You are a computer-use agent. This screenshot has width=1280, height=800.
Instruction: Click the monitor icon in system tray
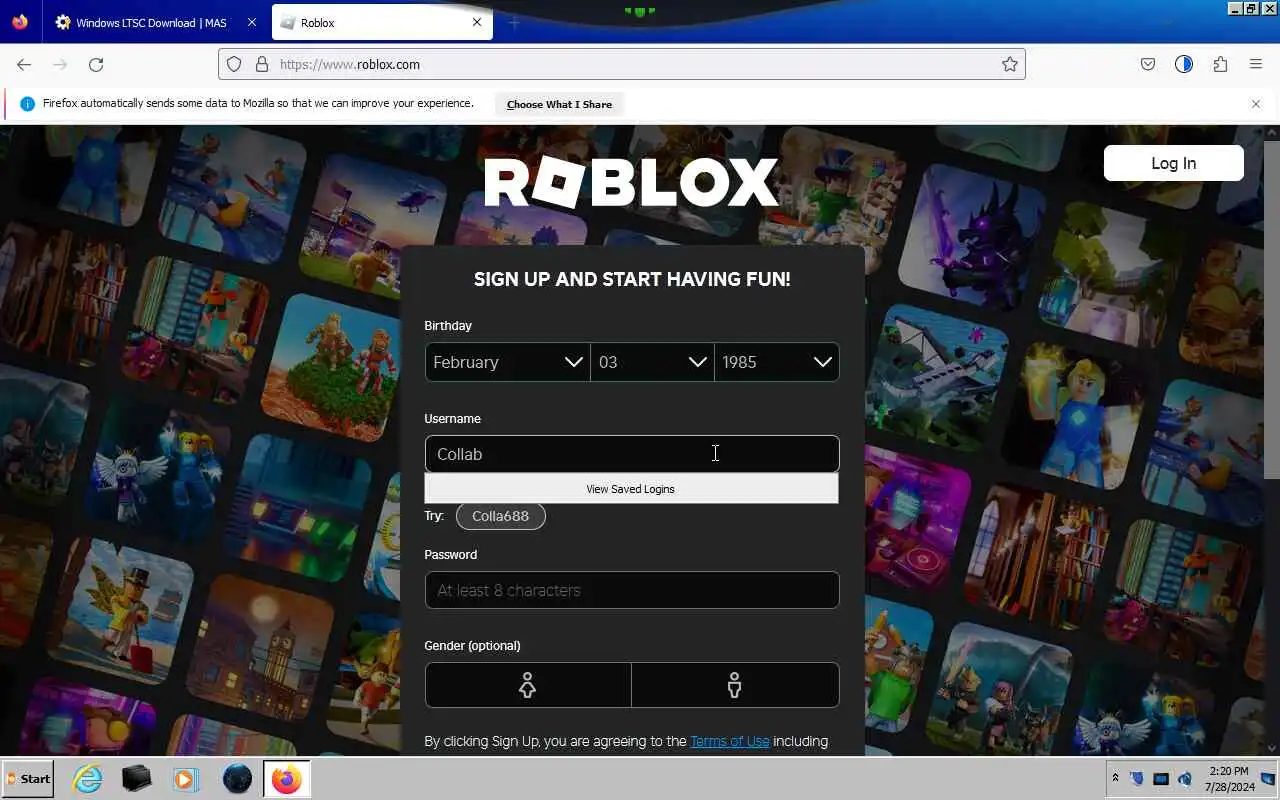pyautogui.click(x=1161, y=779)
